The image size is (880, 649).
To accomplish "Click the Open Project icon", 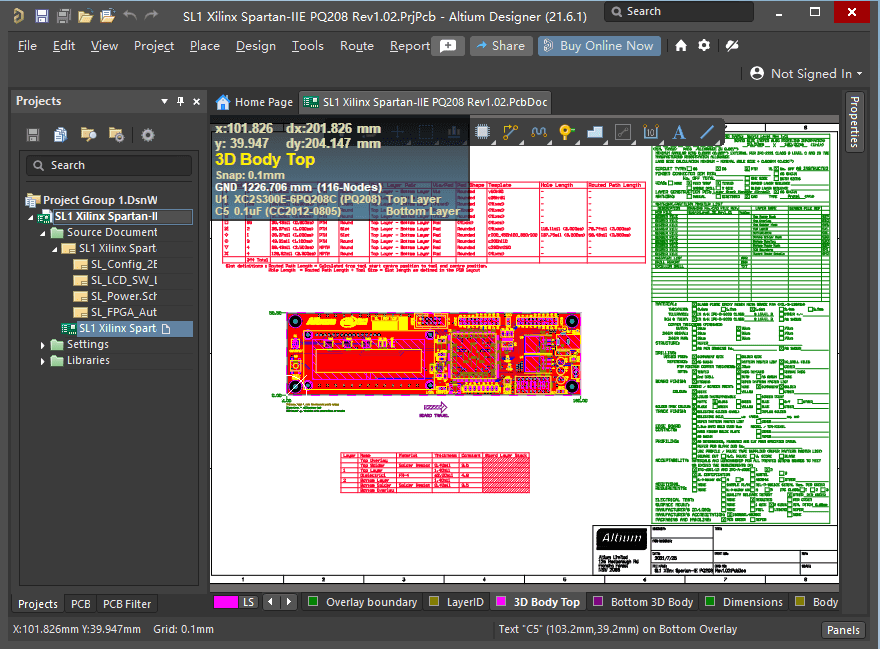I will [107, 16].
